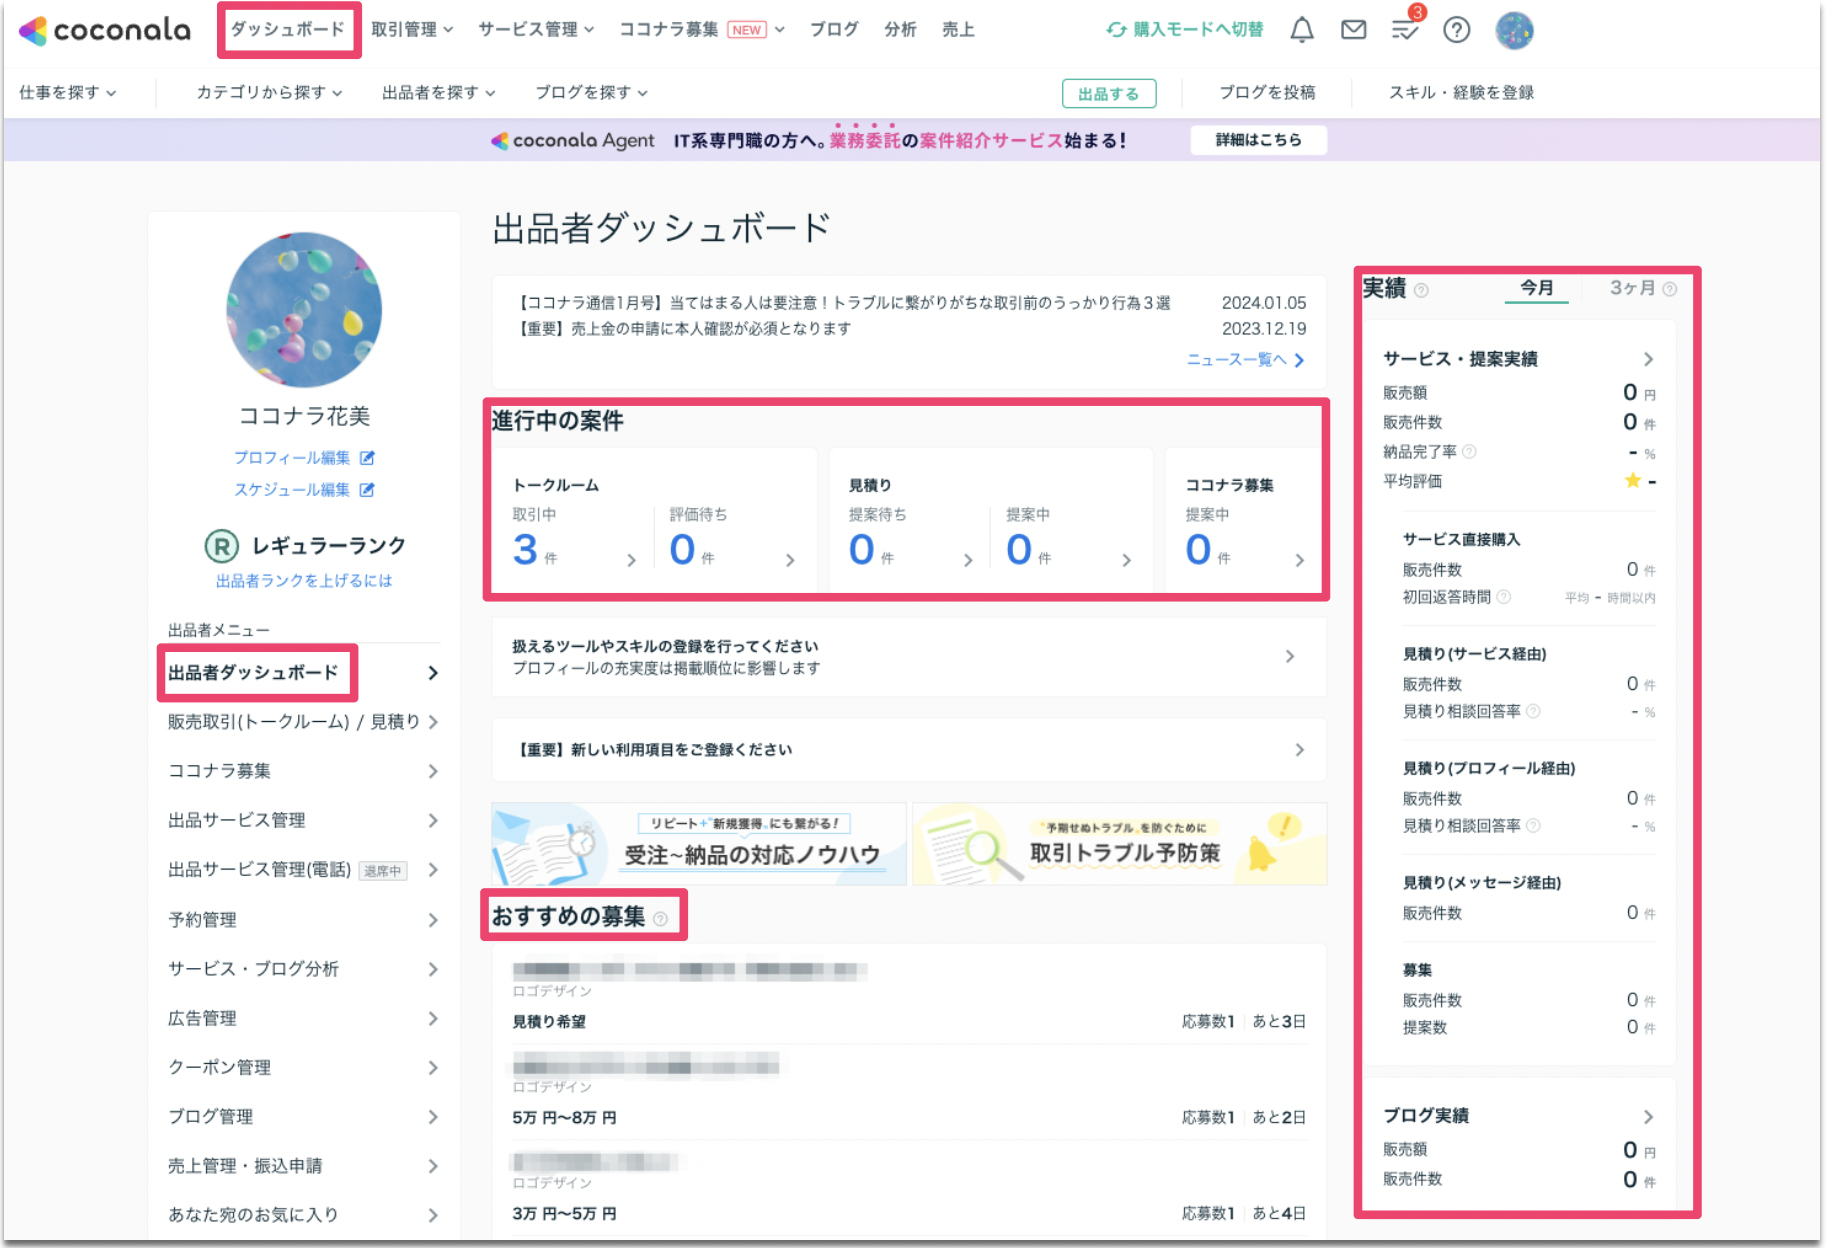Click the task list icon with badge 3
This screenshot has width=1826, height=1248.
click(1404, 31)
